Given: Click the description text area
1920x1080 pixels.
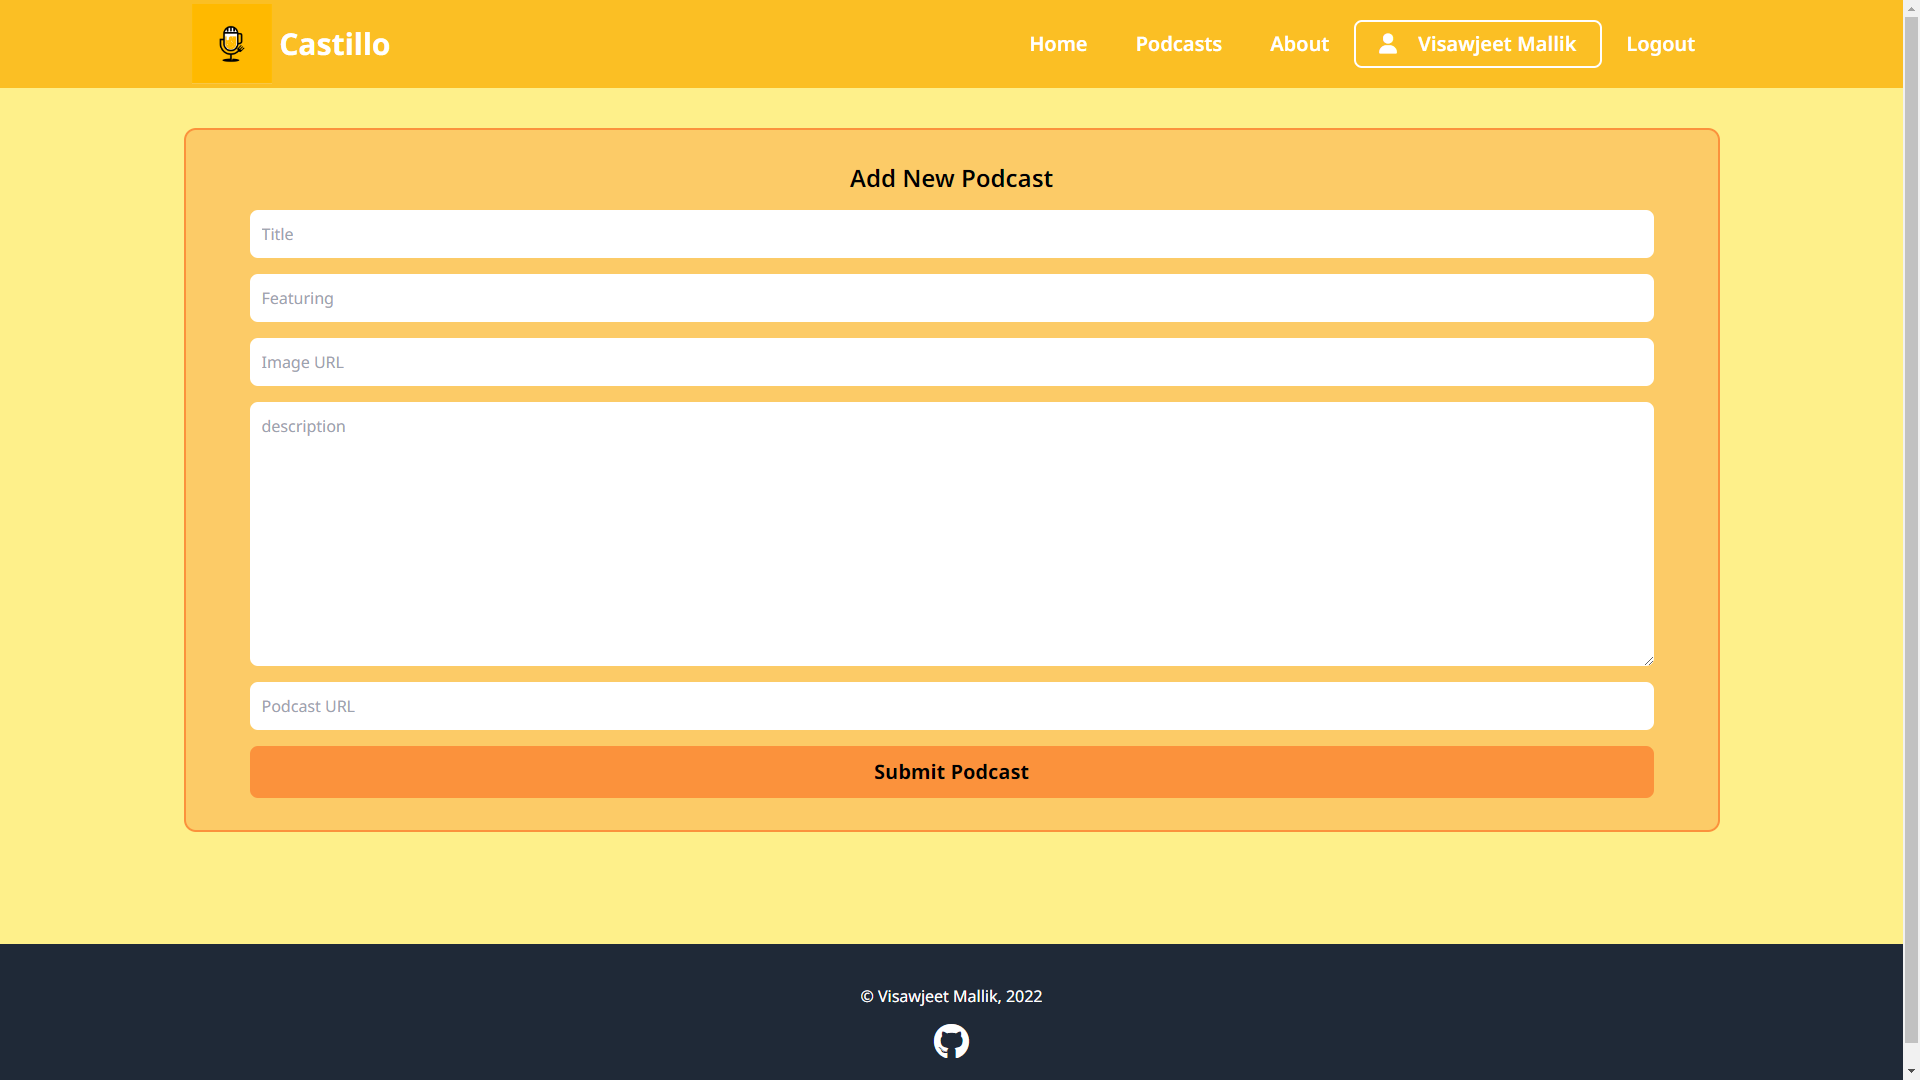Looking at the screenshot, I should point(951,534).
